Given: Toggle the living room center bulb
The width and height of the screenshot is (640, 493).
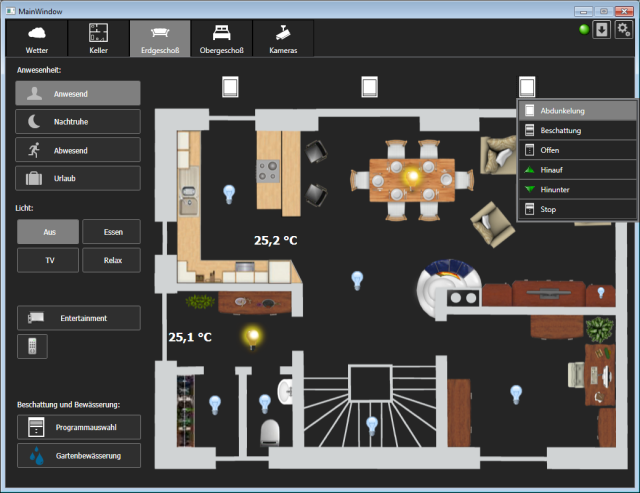Looking at the screenshot, I should (357, 280).
